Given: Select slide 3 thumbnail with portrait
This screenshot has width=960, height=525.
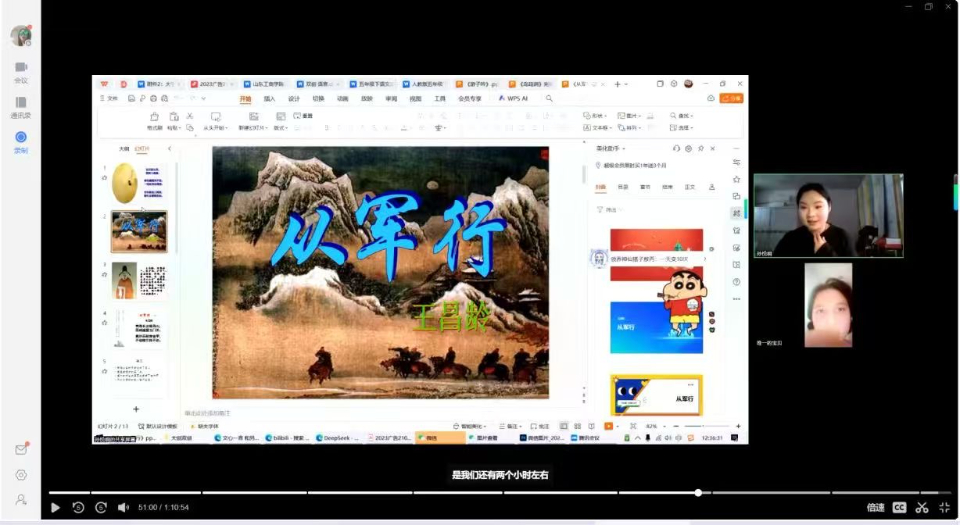Looking at the screenshot, I should click(x=138, y=280).
